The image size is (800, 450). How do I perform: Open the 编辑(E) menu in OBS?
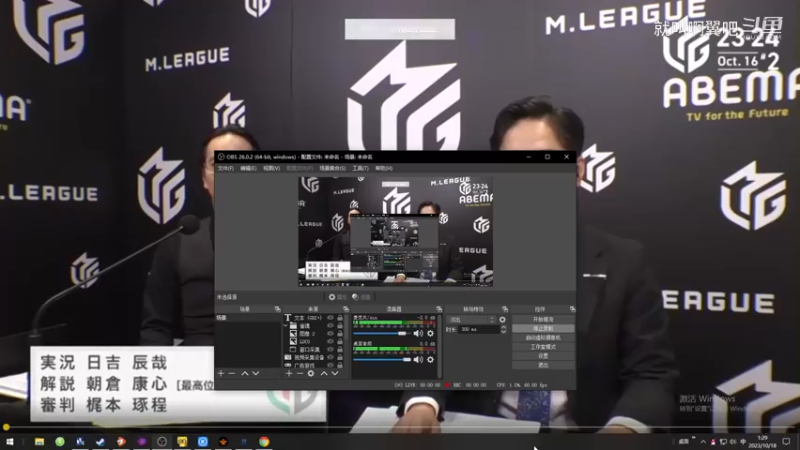[x=248, y=168]
